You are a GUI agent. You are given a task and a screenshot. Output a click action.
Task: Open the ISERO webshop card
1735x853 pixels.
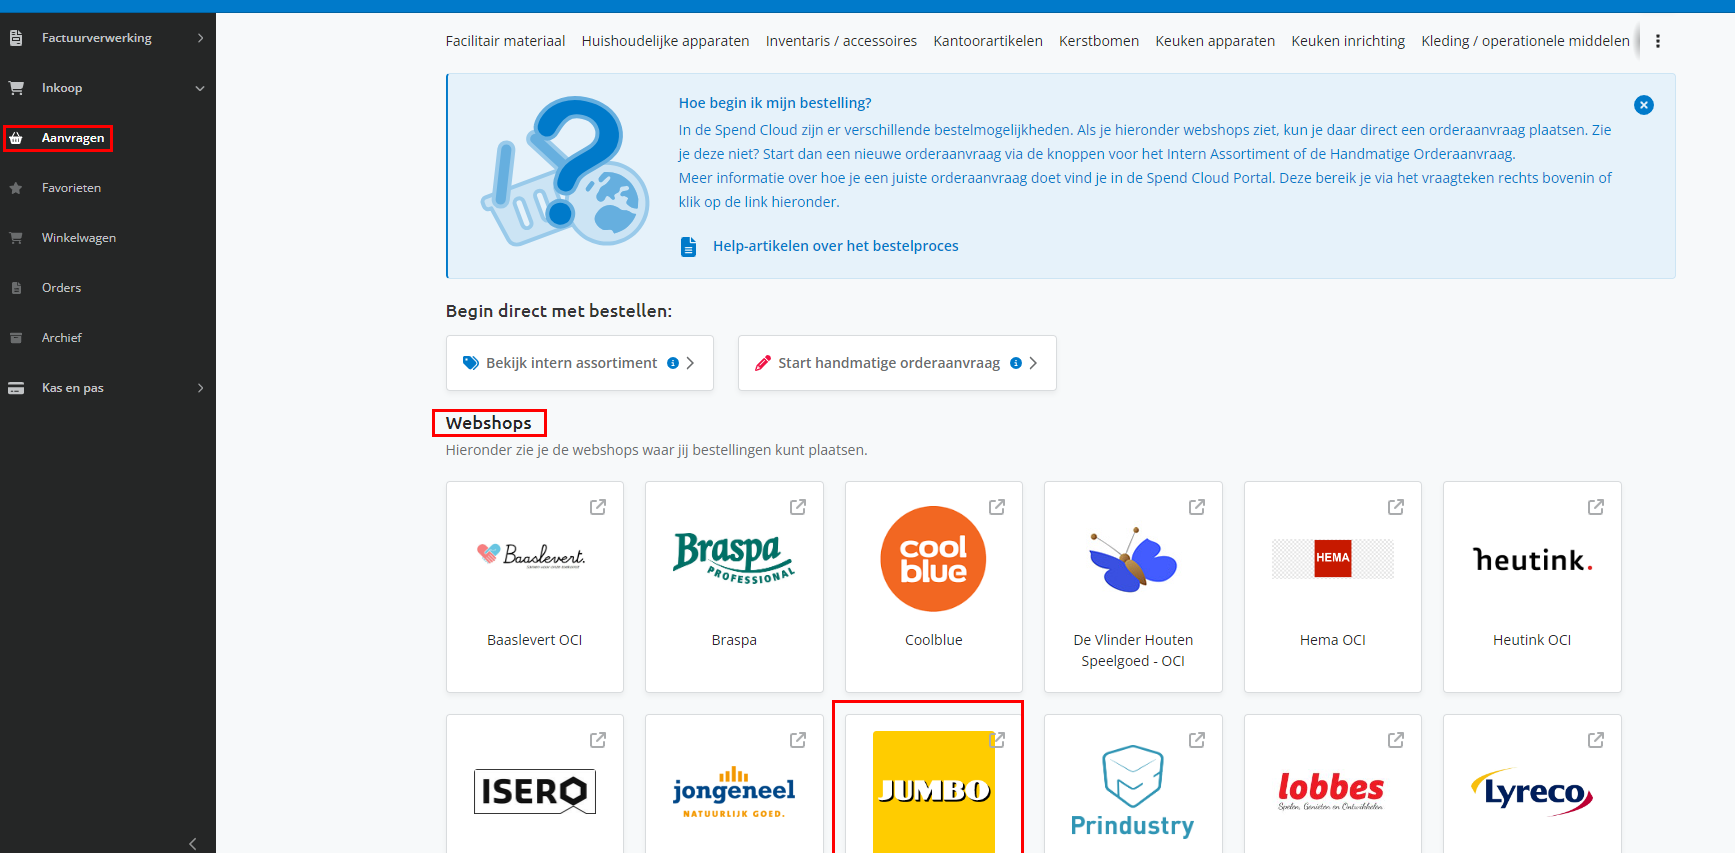coord(535,785)
